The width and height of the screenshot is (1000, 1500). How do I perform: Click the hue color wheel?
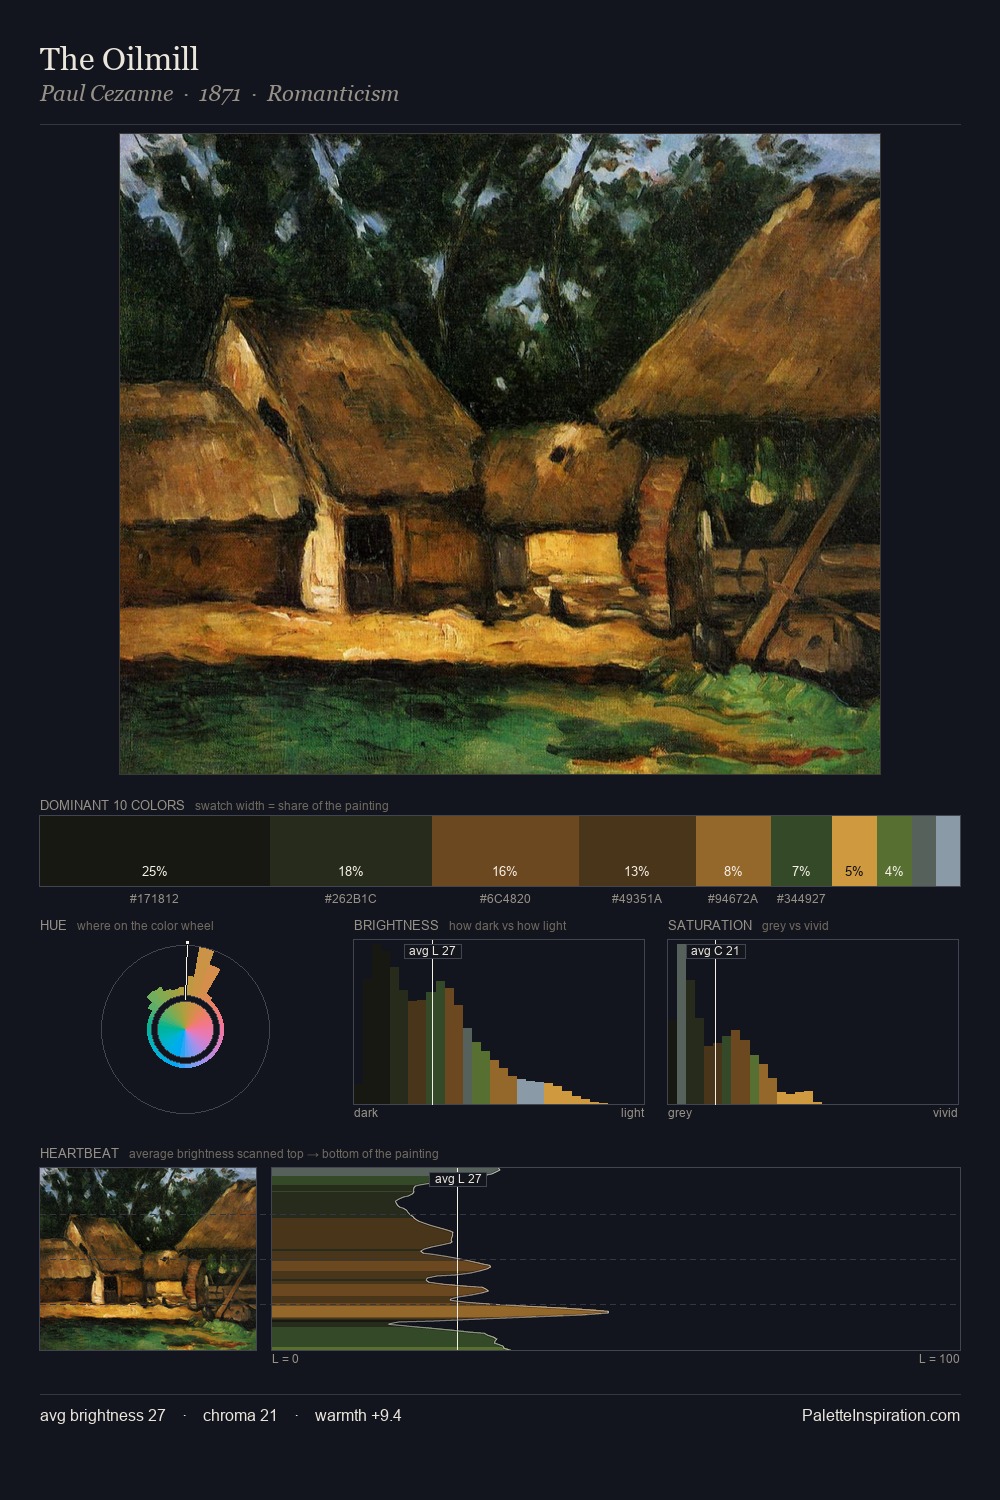click(x=185, y=1029)
